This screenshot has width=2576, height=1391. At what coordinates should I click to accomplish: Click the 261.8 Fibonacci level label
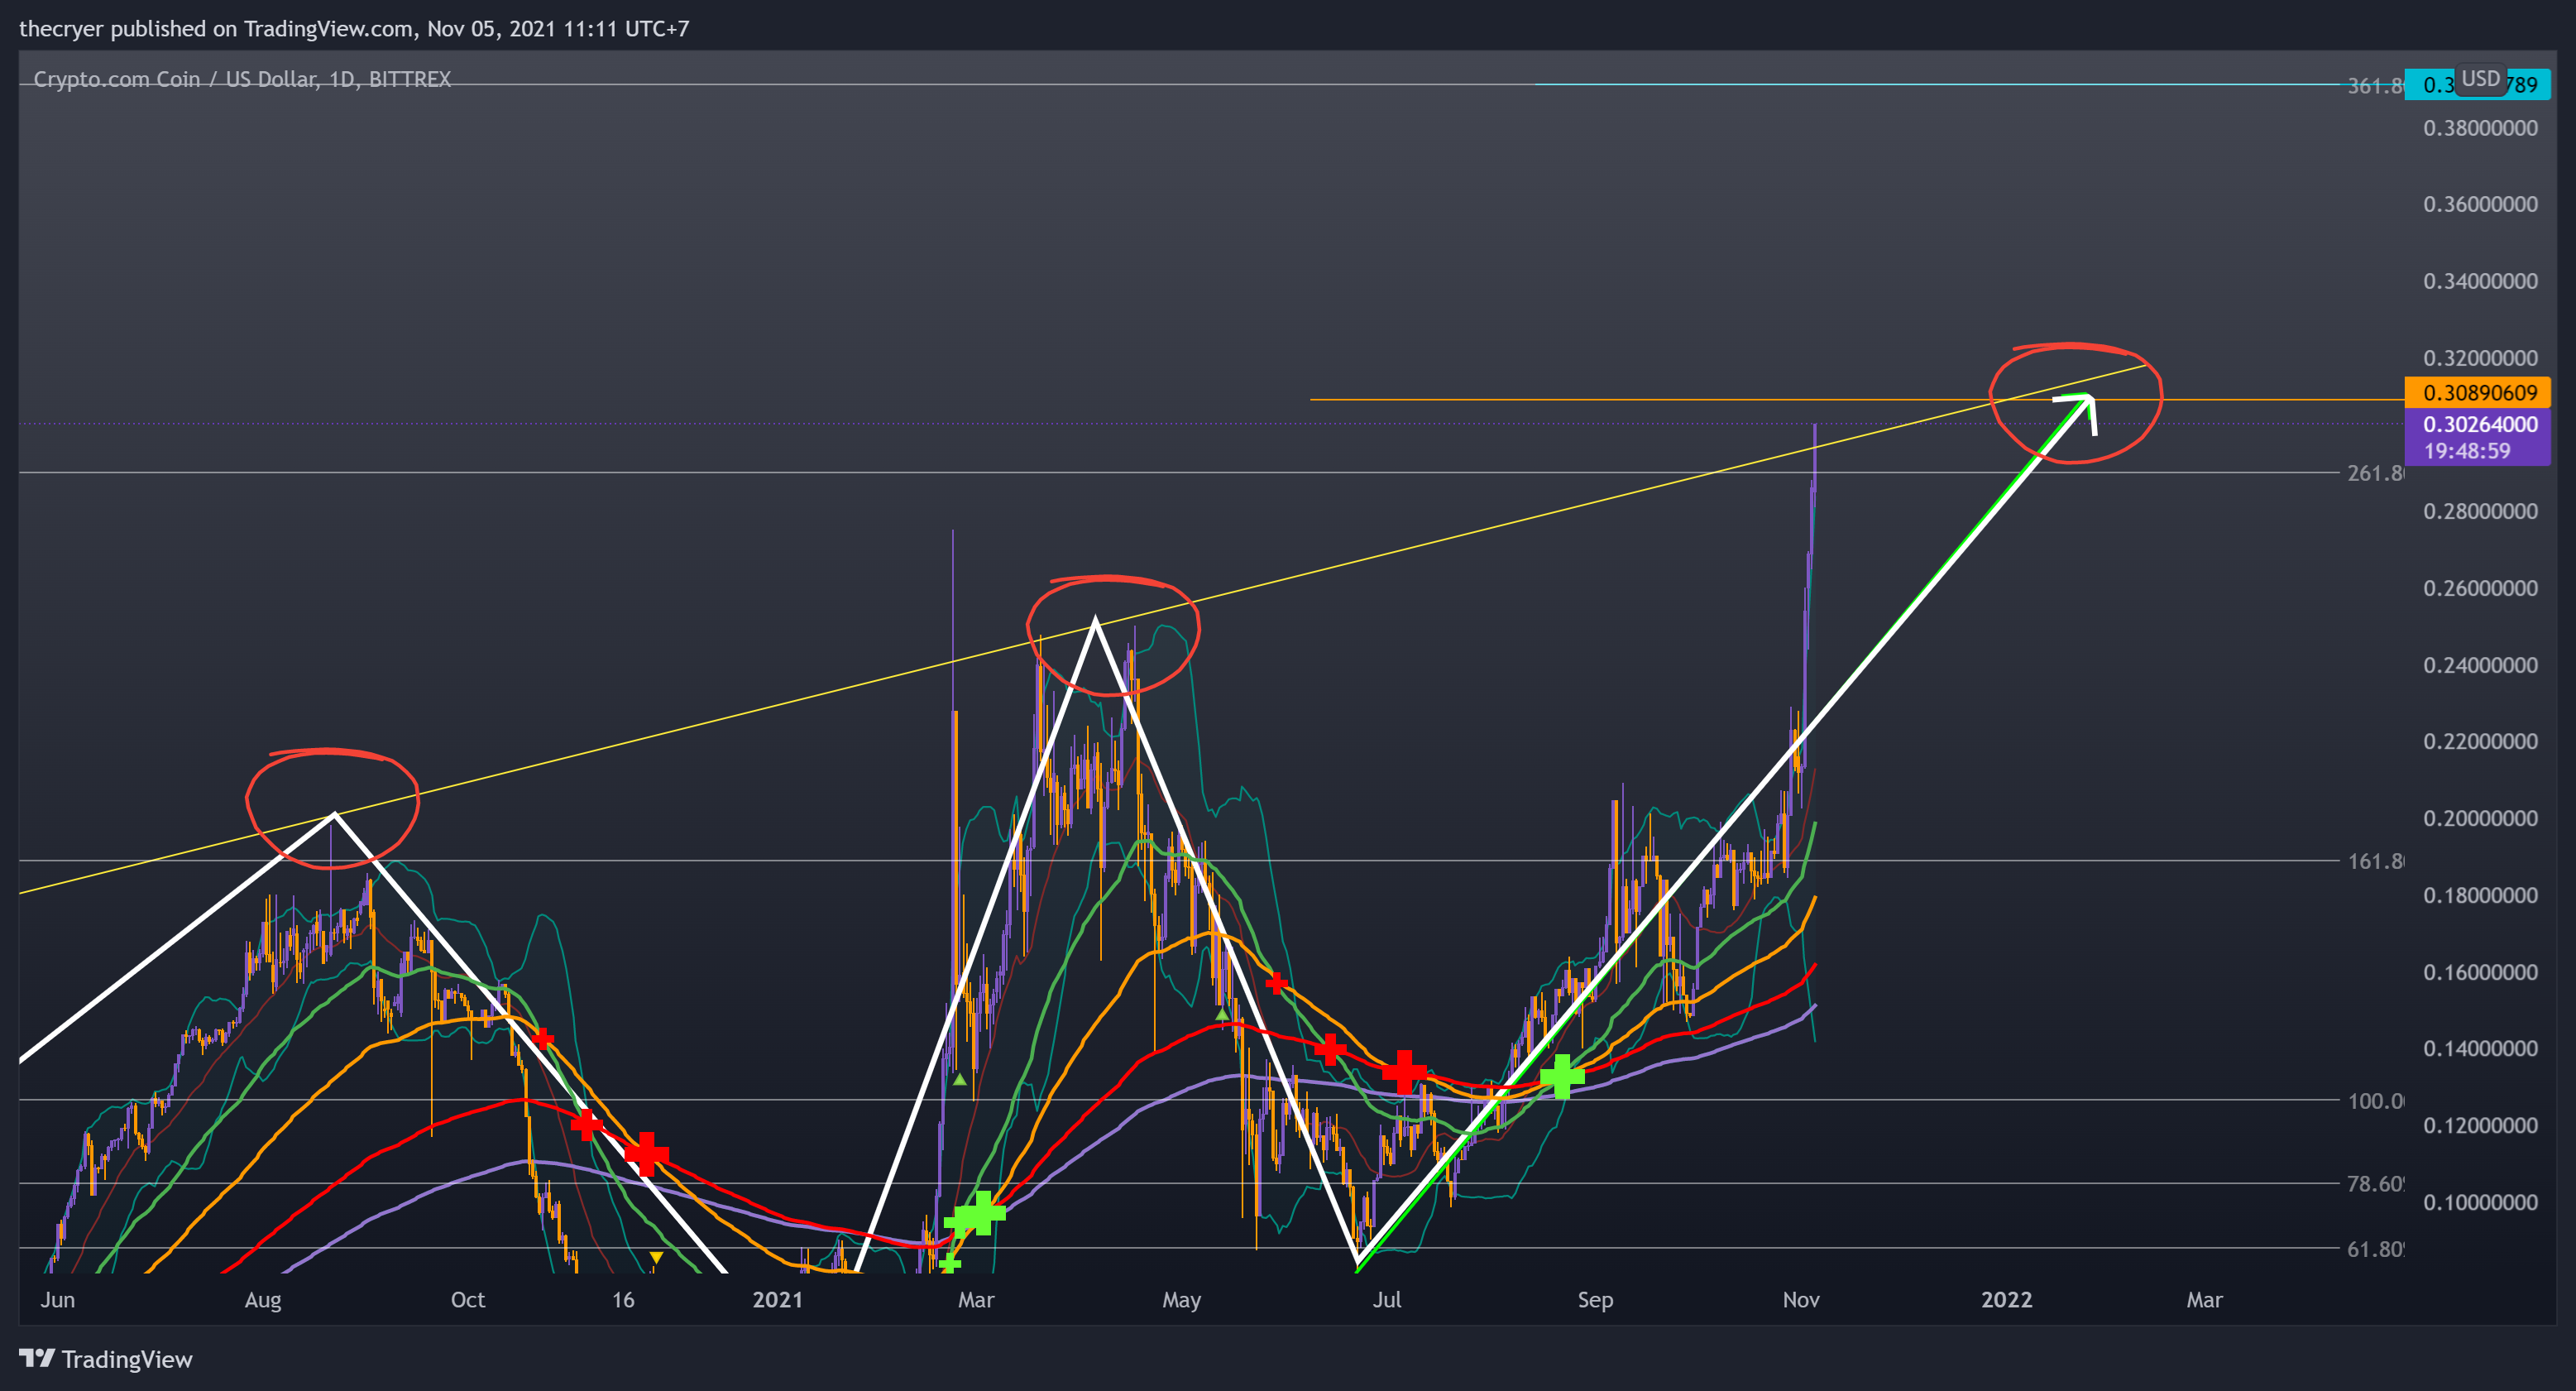2375,473
